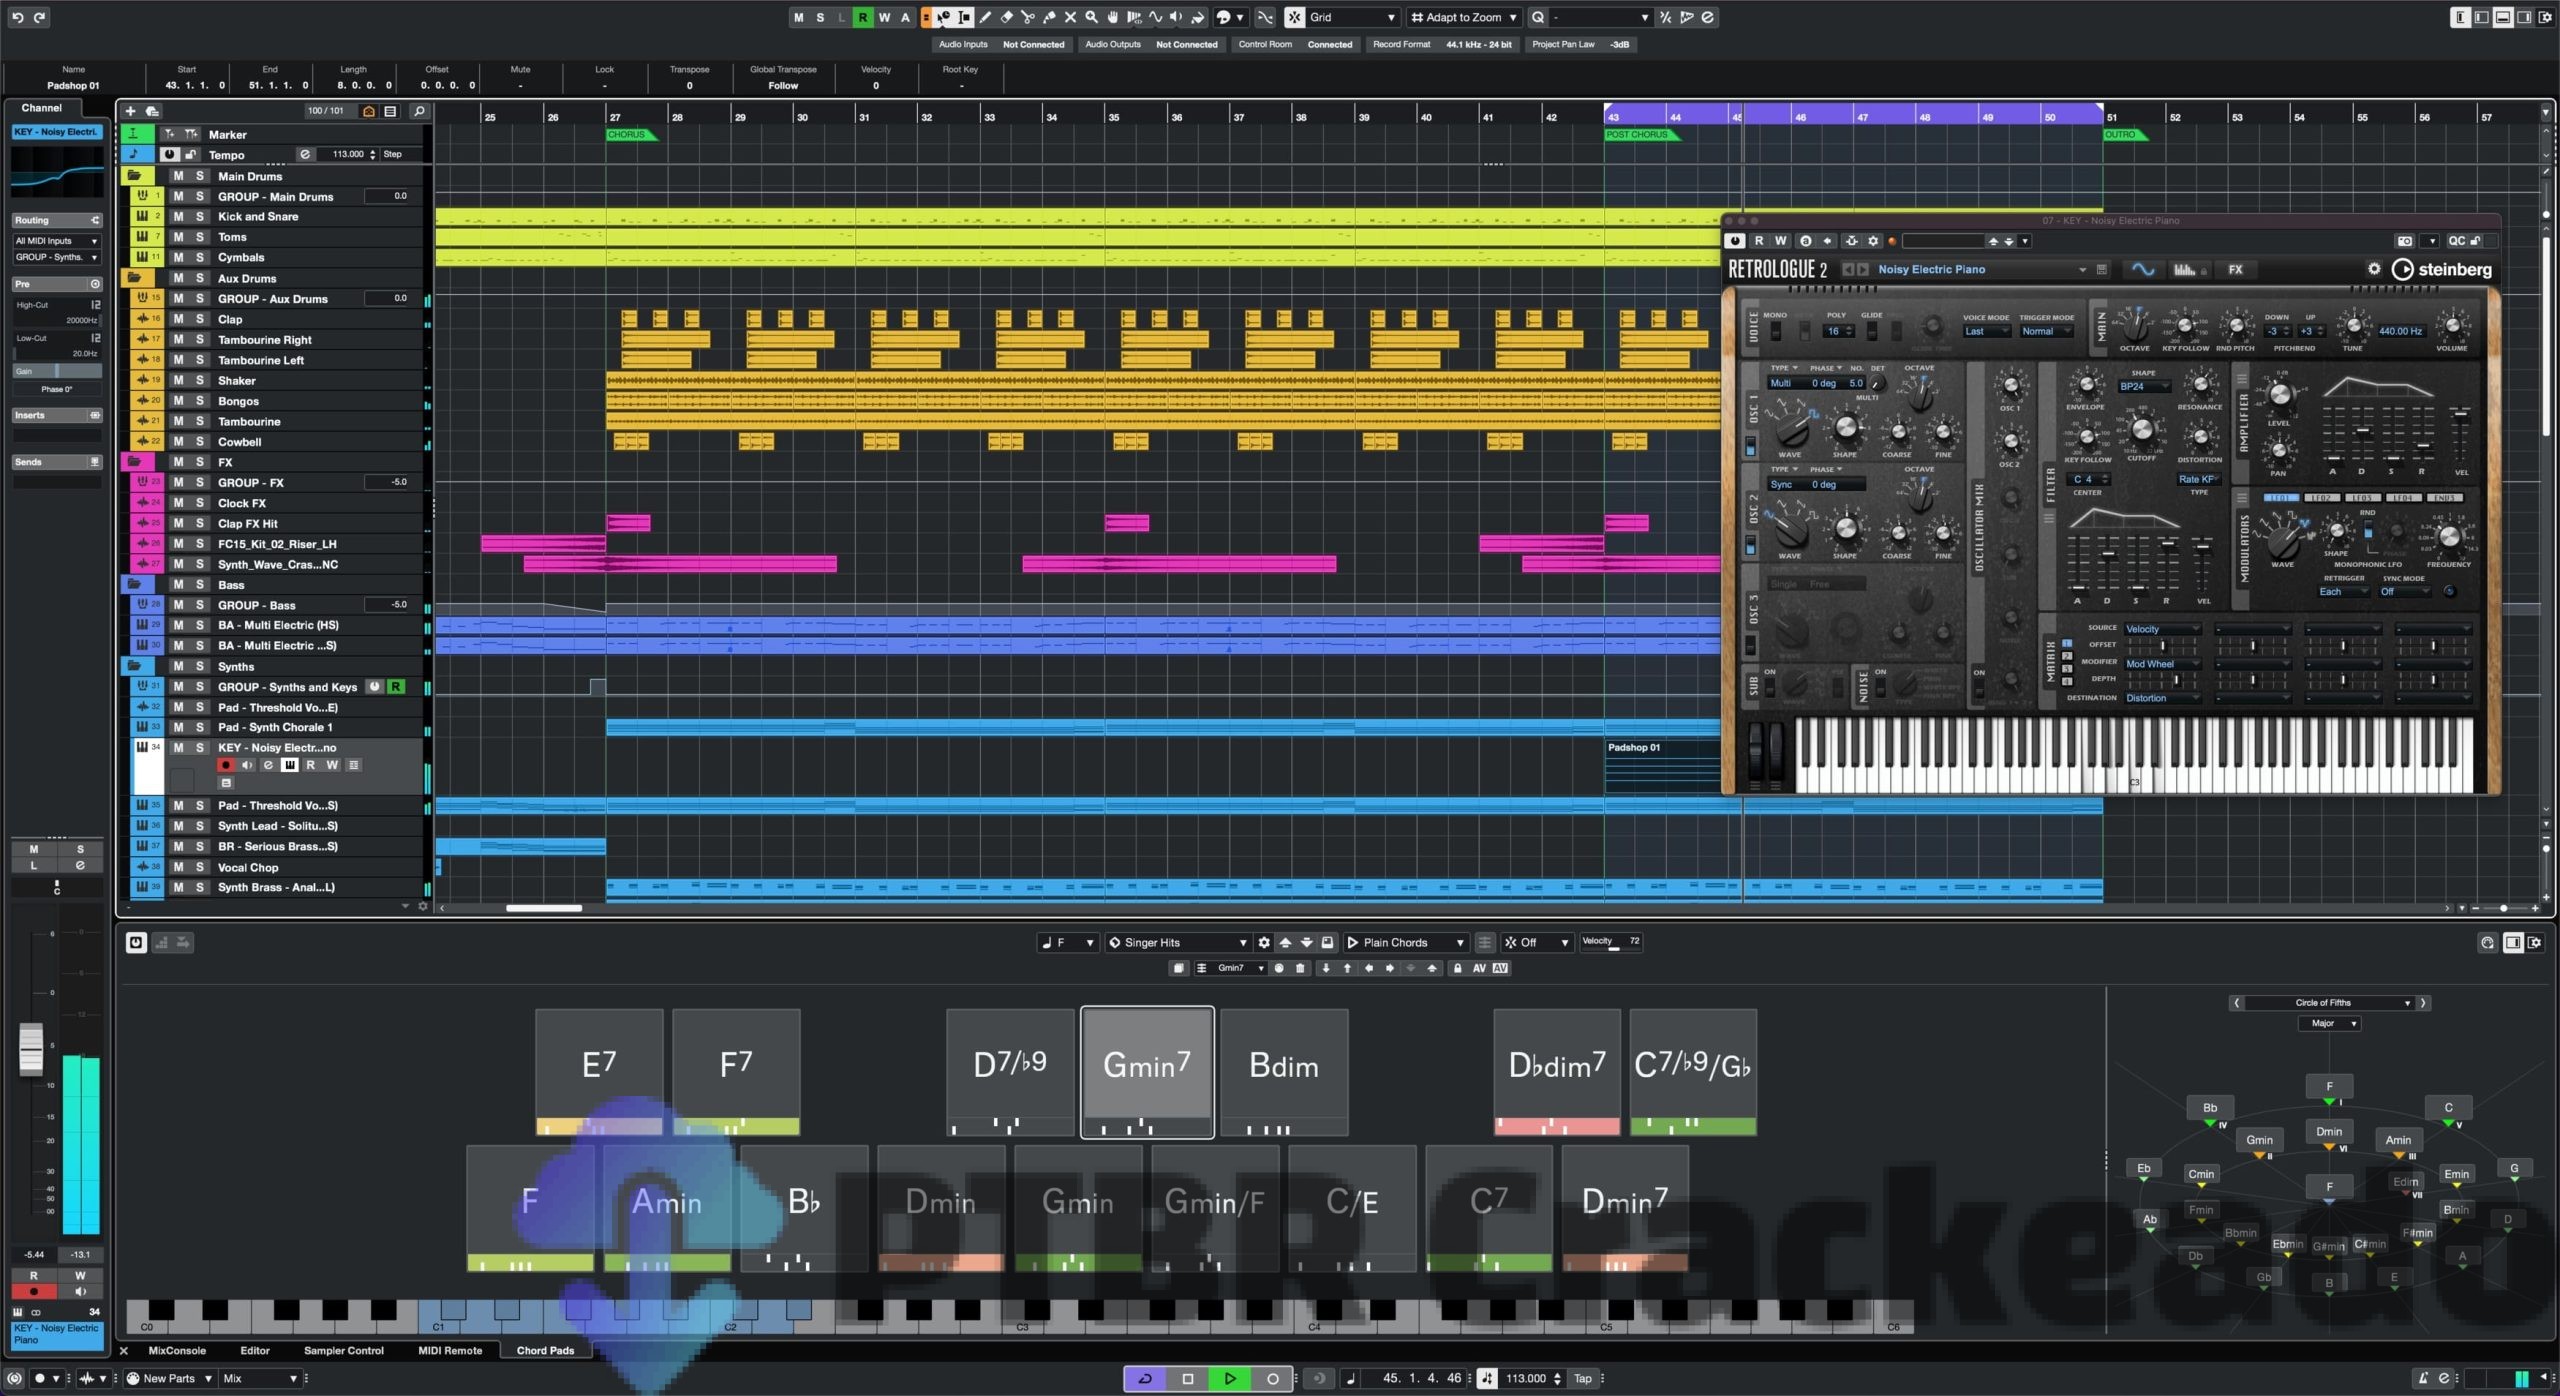
Task: Click the iterative quantize Q icon
Action: point(1538,17)
